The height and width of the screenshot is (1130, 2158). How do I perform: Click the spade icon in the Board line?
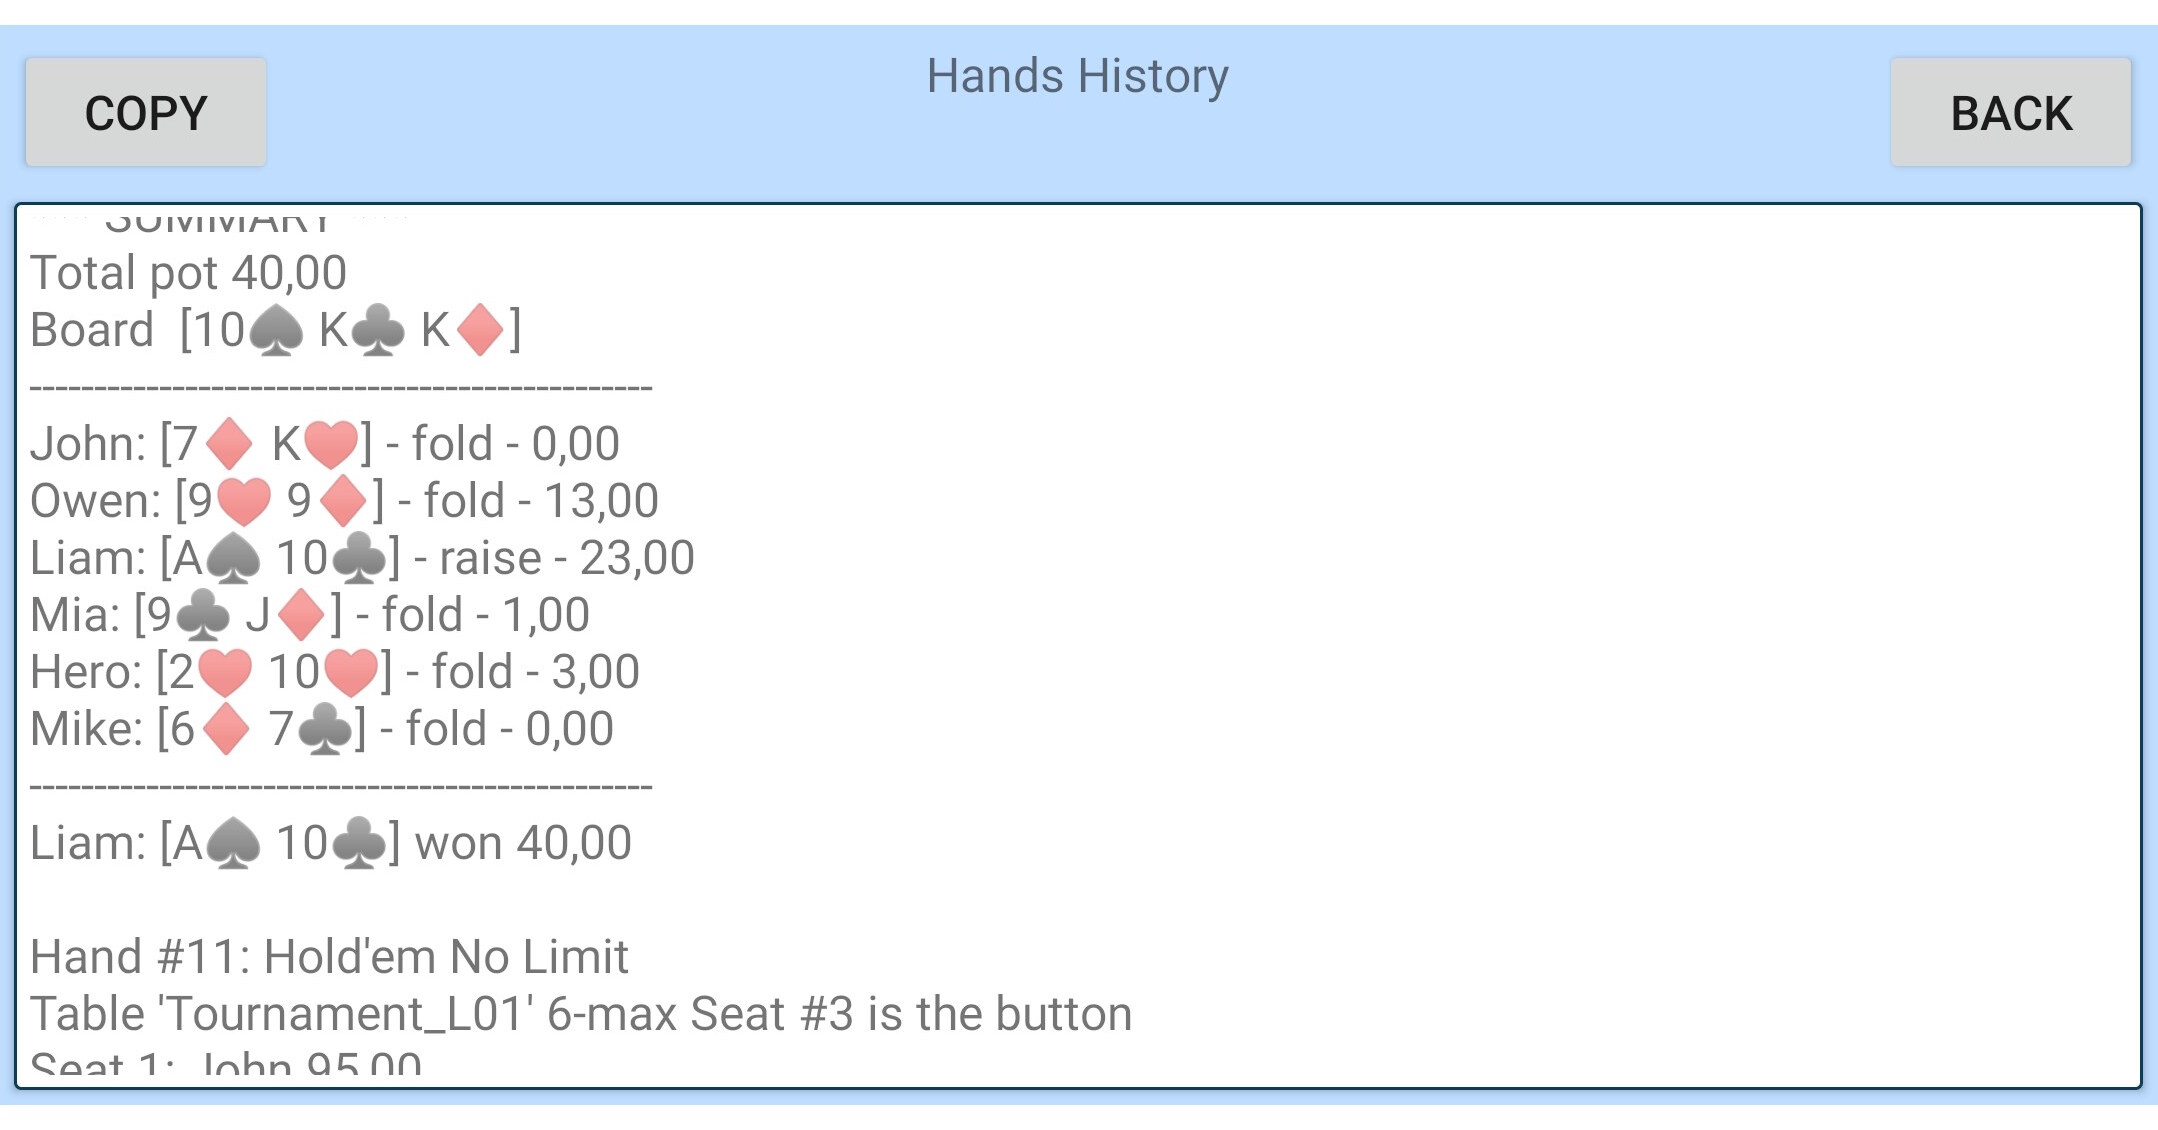point(276,331)
